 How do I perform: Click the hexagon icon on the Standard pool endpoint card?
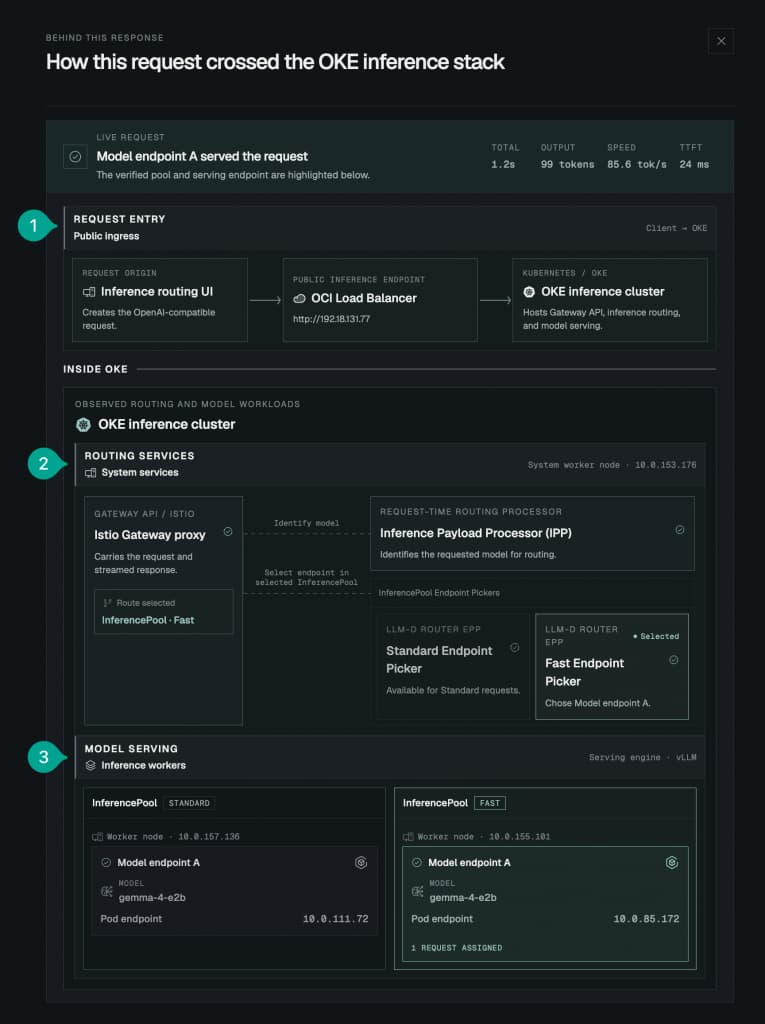361,863
